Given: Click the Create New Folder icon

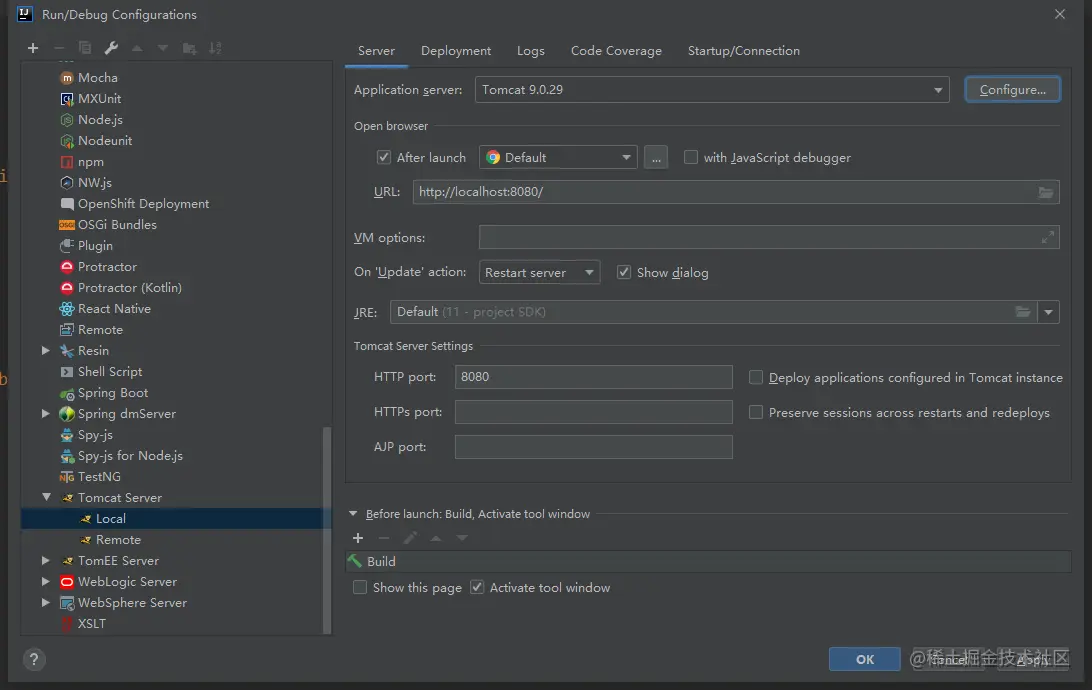Looking at the screenshot, I should [189, 48].
